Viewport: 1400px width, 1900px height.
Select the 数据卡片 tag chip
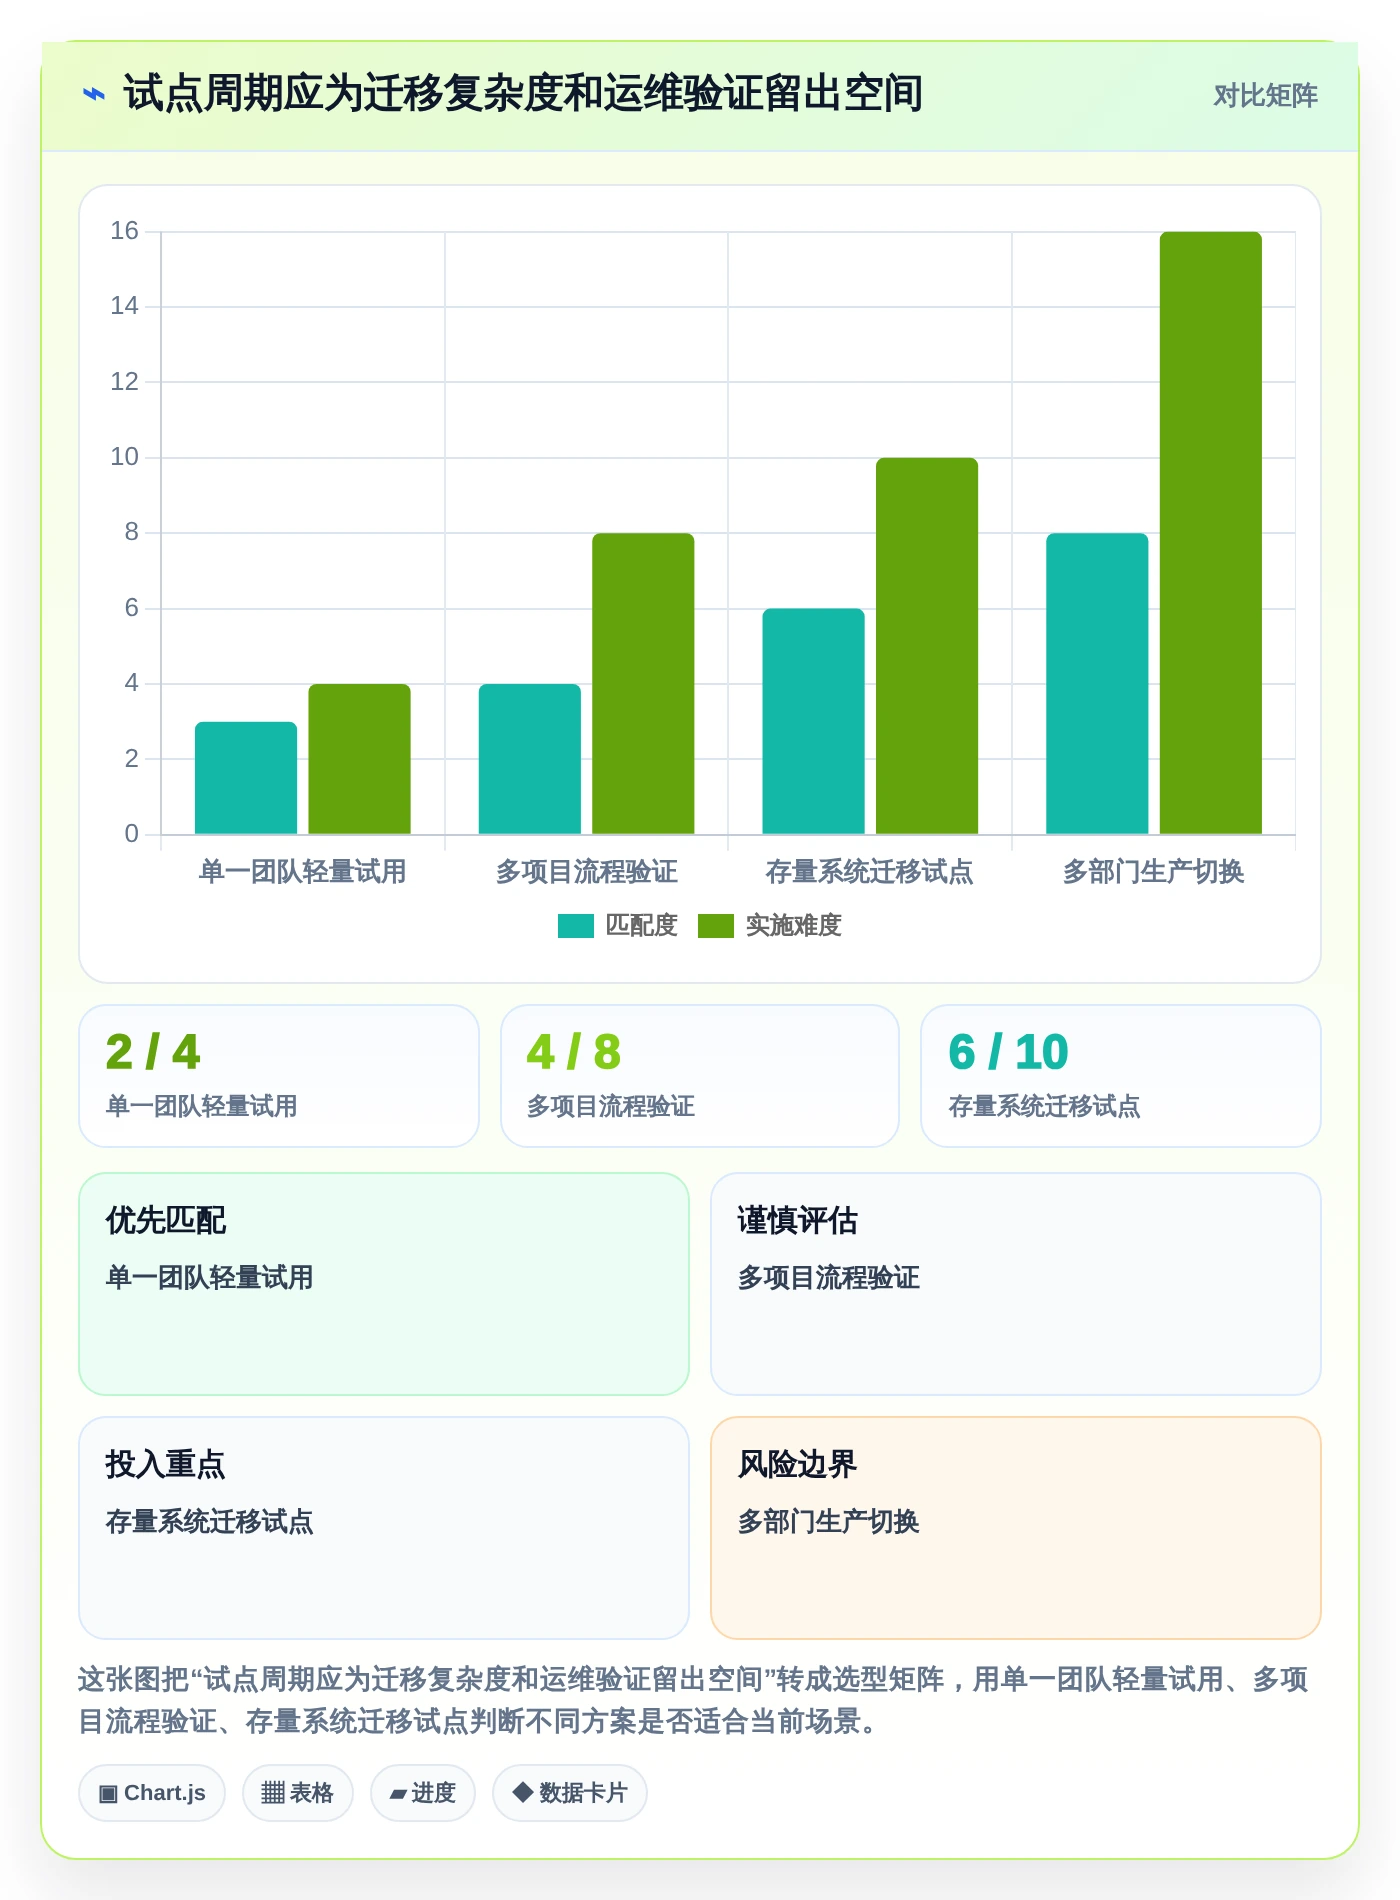click(x=569, y=1793)
